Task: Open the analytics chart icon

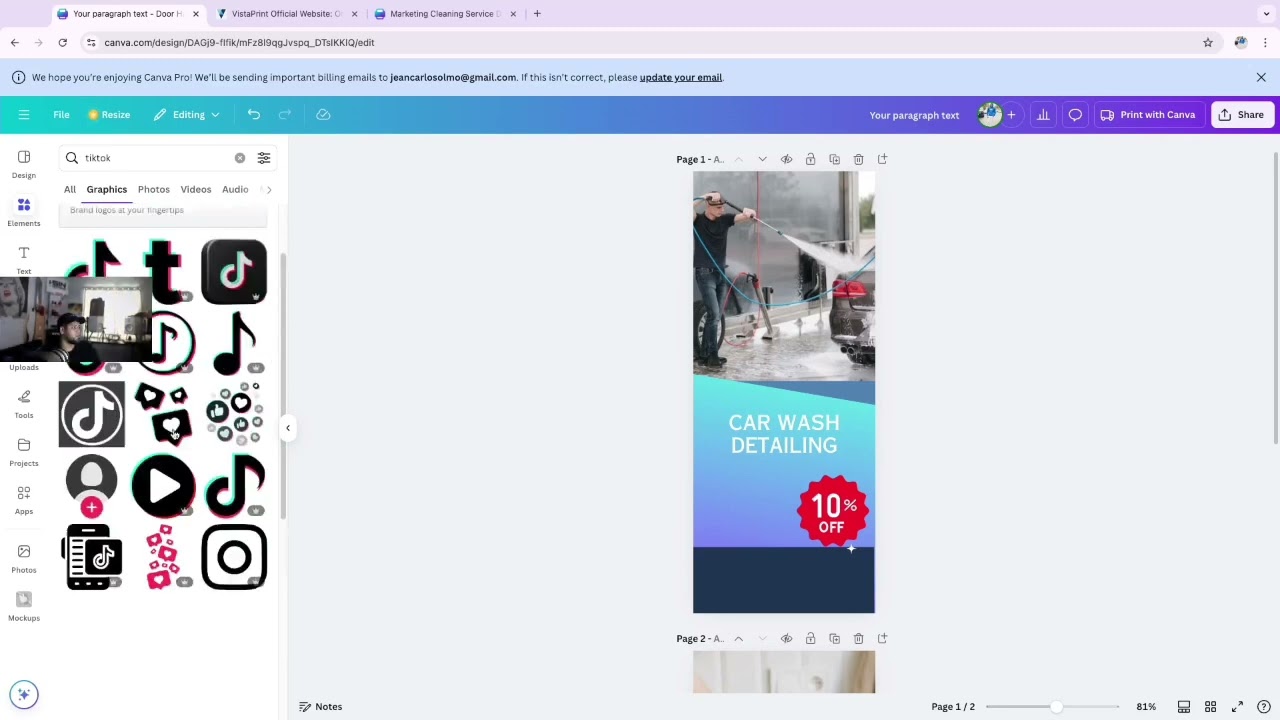Action: click(x=1043, y=114)
